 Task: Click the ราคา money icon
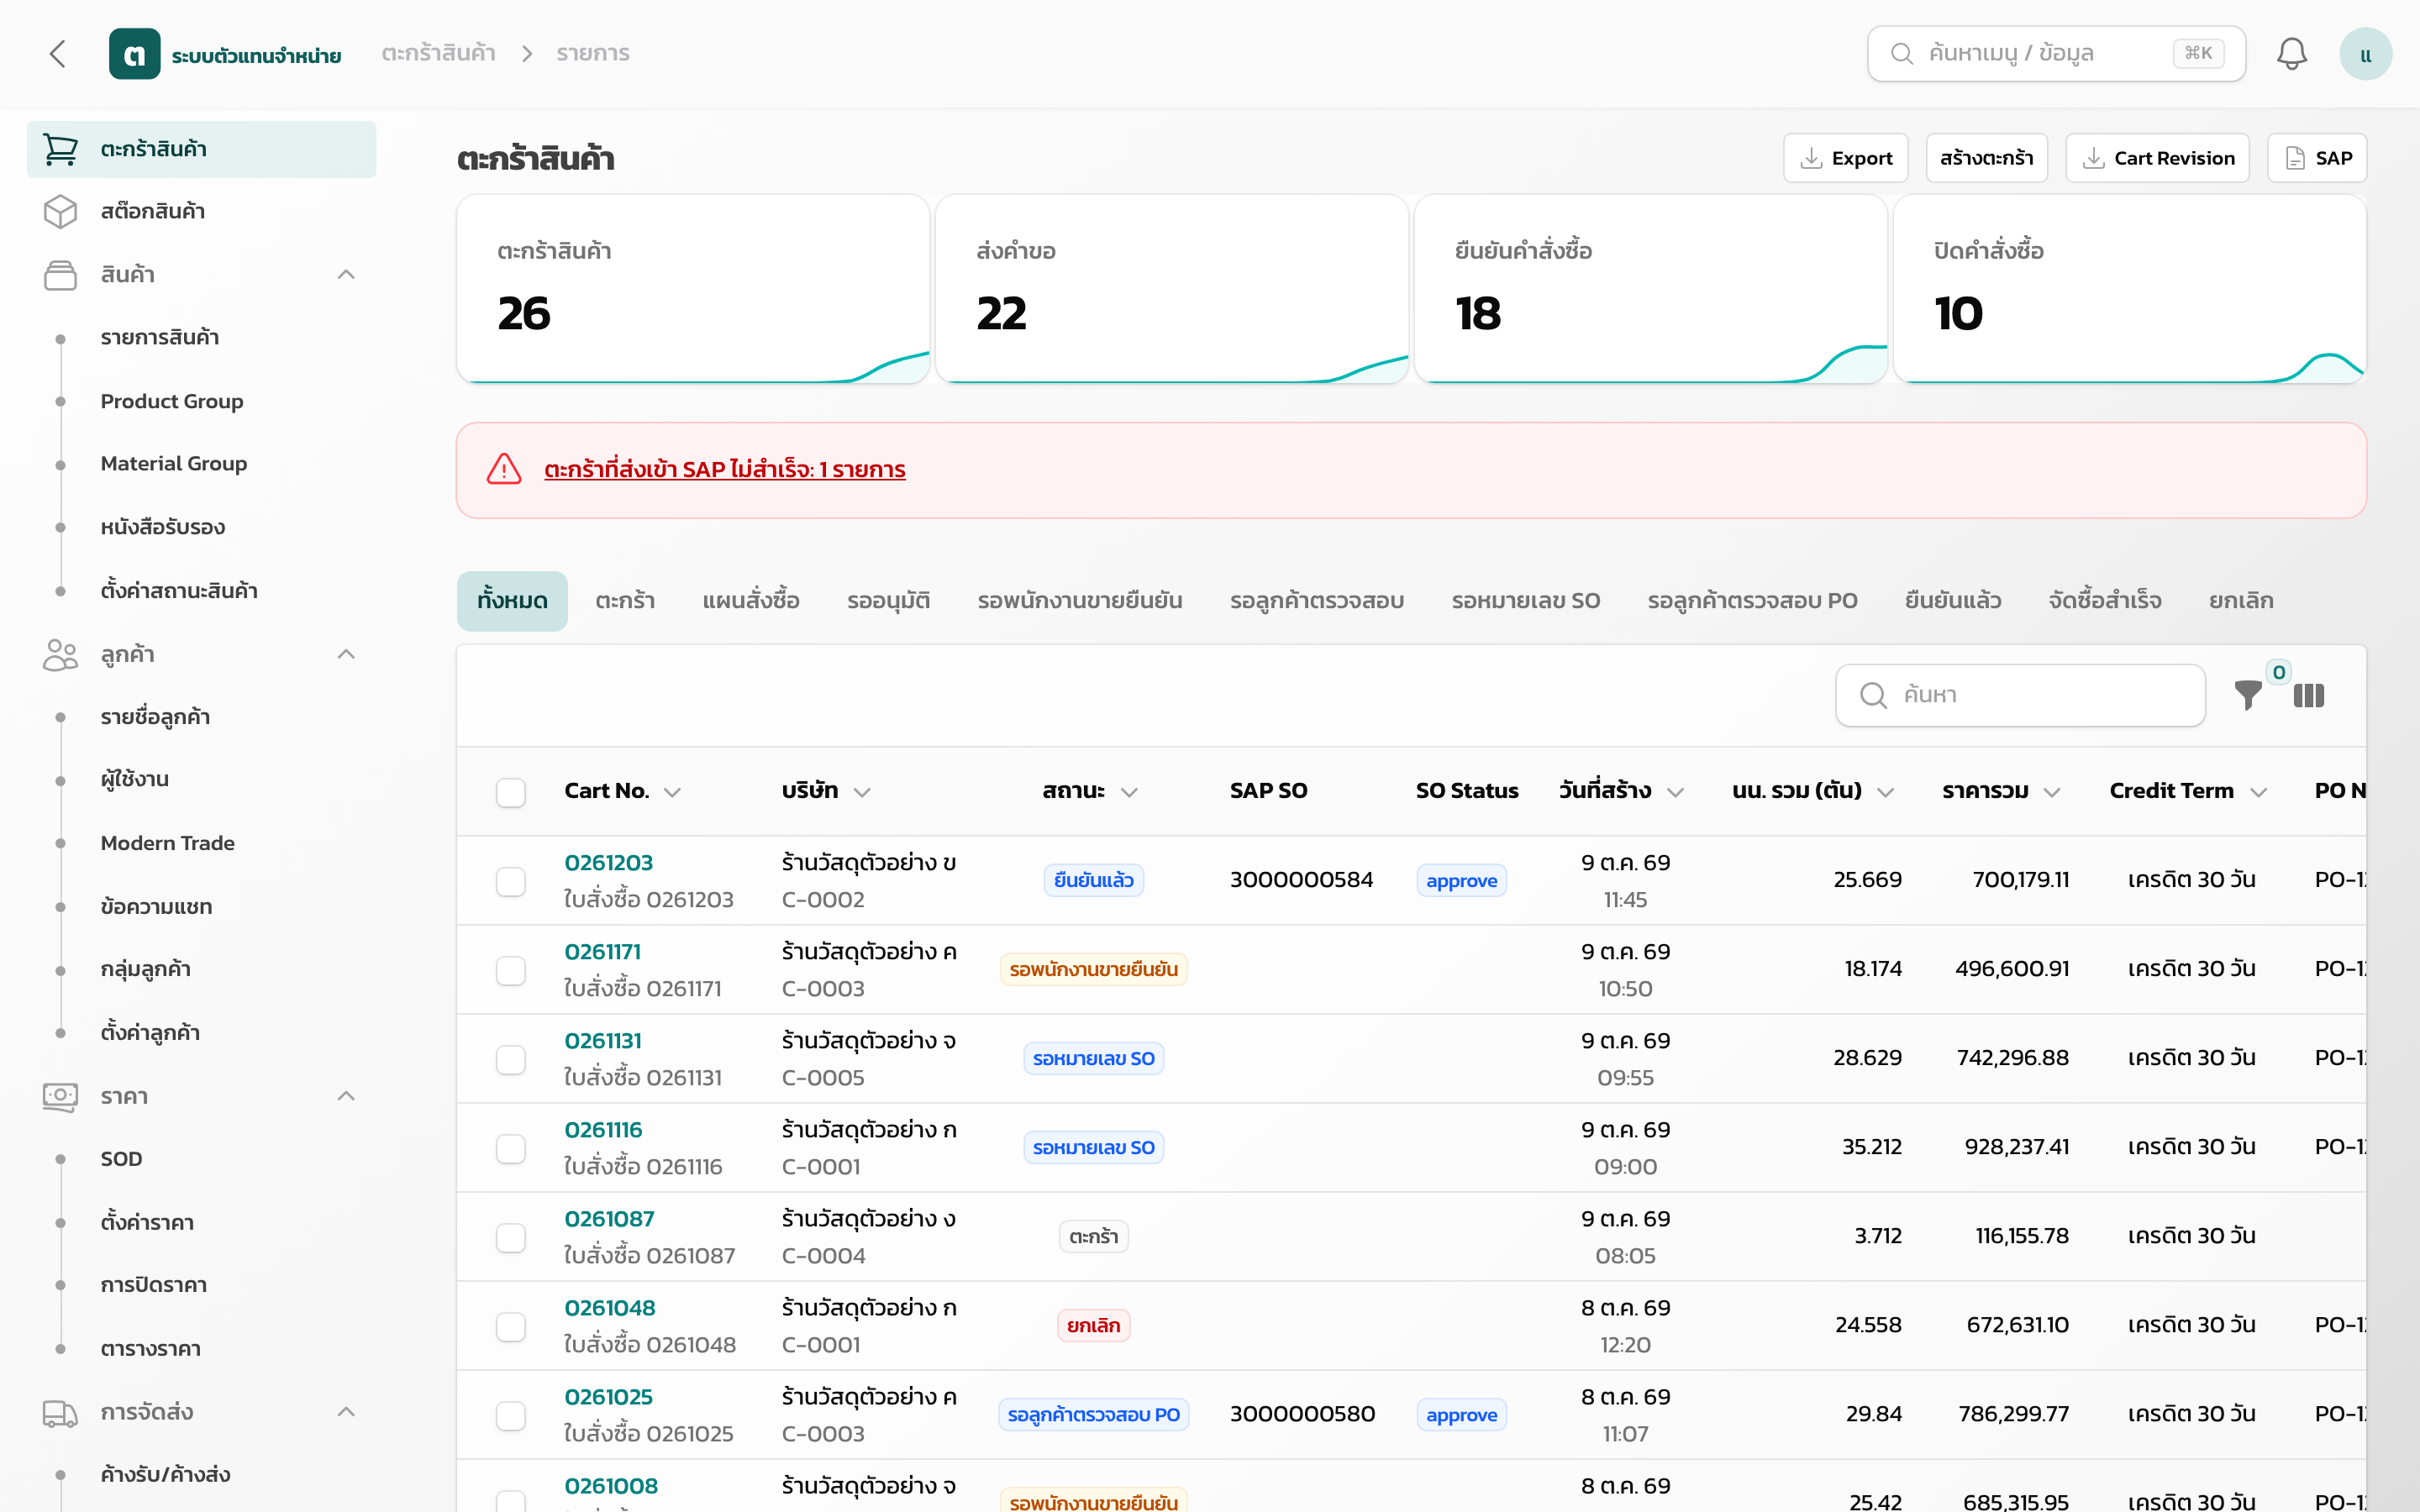coord(61,1097)
